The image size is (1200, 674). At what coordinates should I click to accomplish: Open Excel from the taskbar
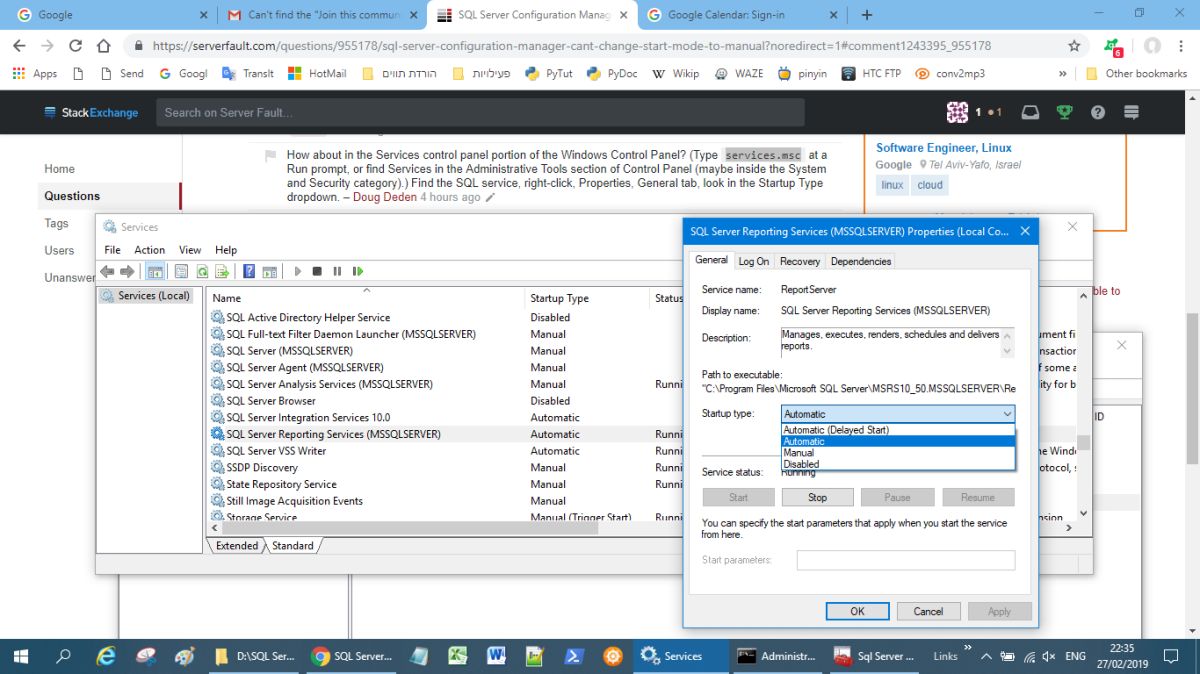tap(458, 657)
